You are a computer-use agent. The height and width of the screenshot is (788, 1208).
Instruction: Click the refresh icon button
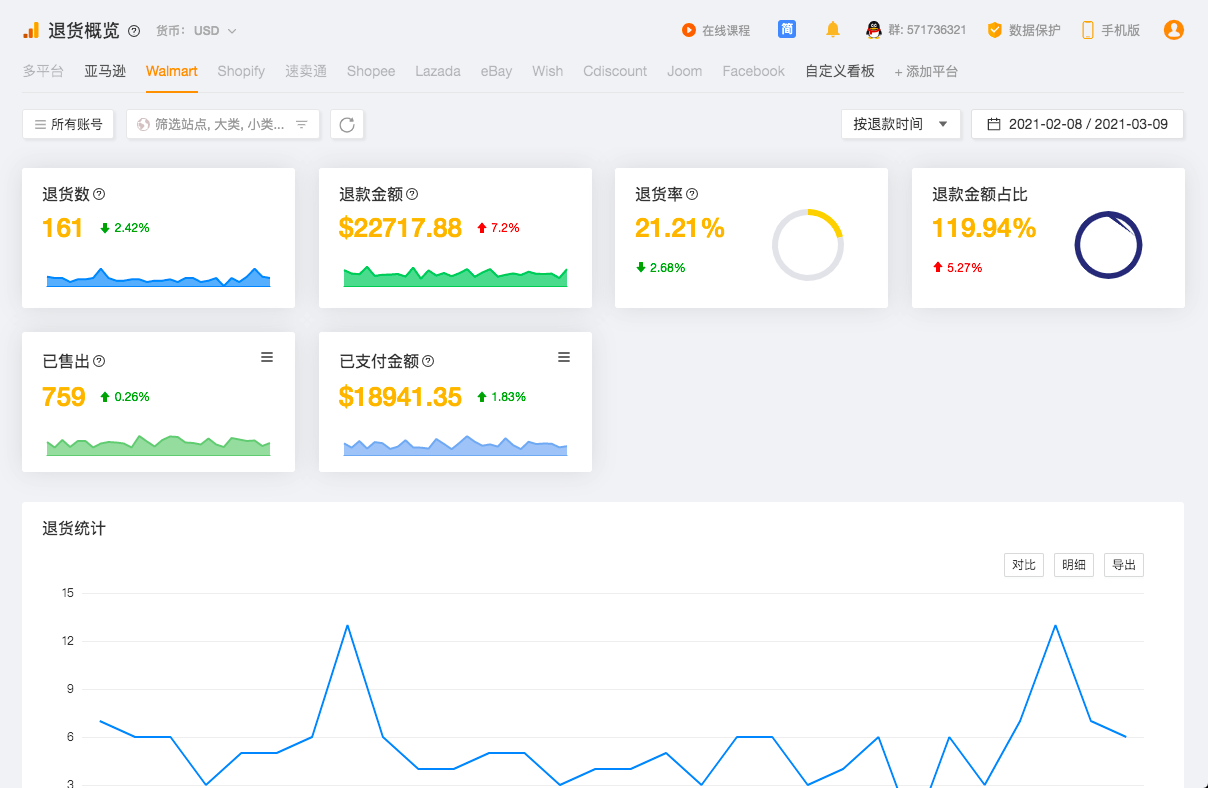click(347, 125)
